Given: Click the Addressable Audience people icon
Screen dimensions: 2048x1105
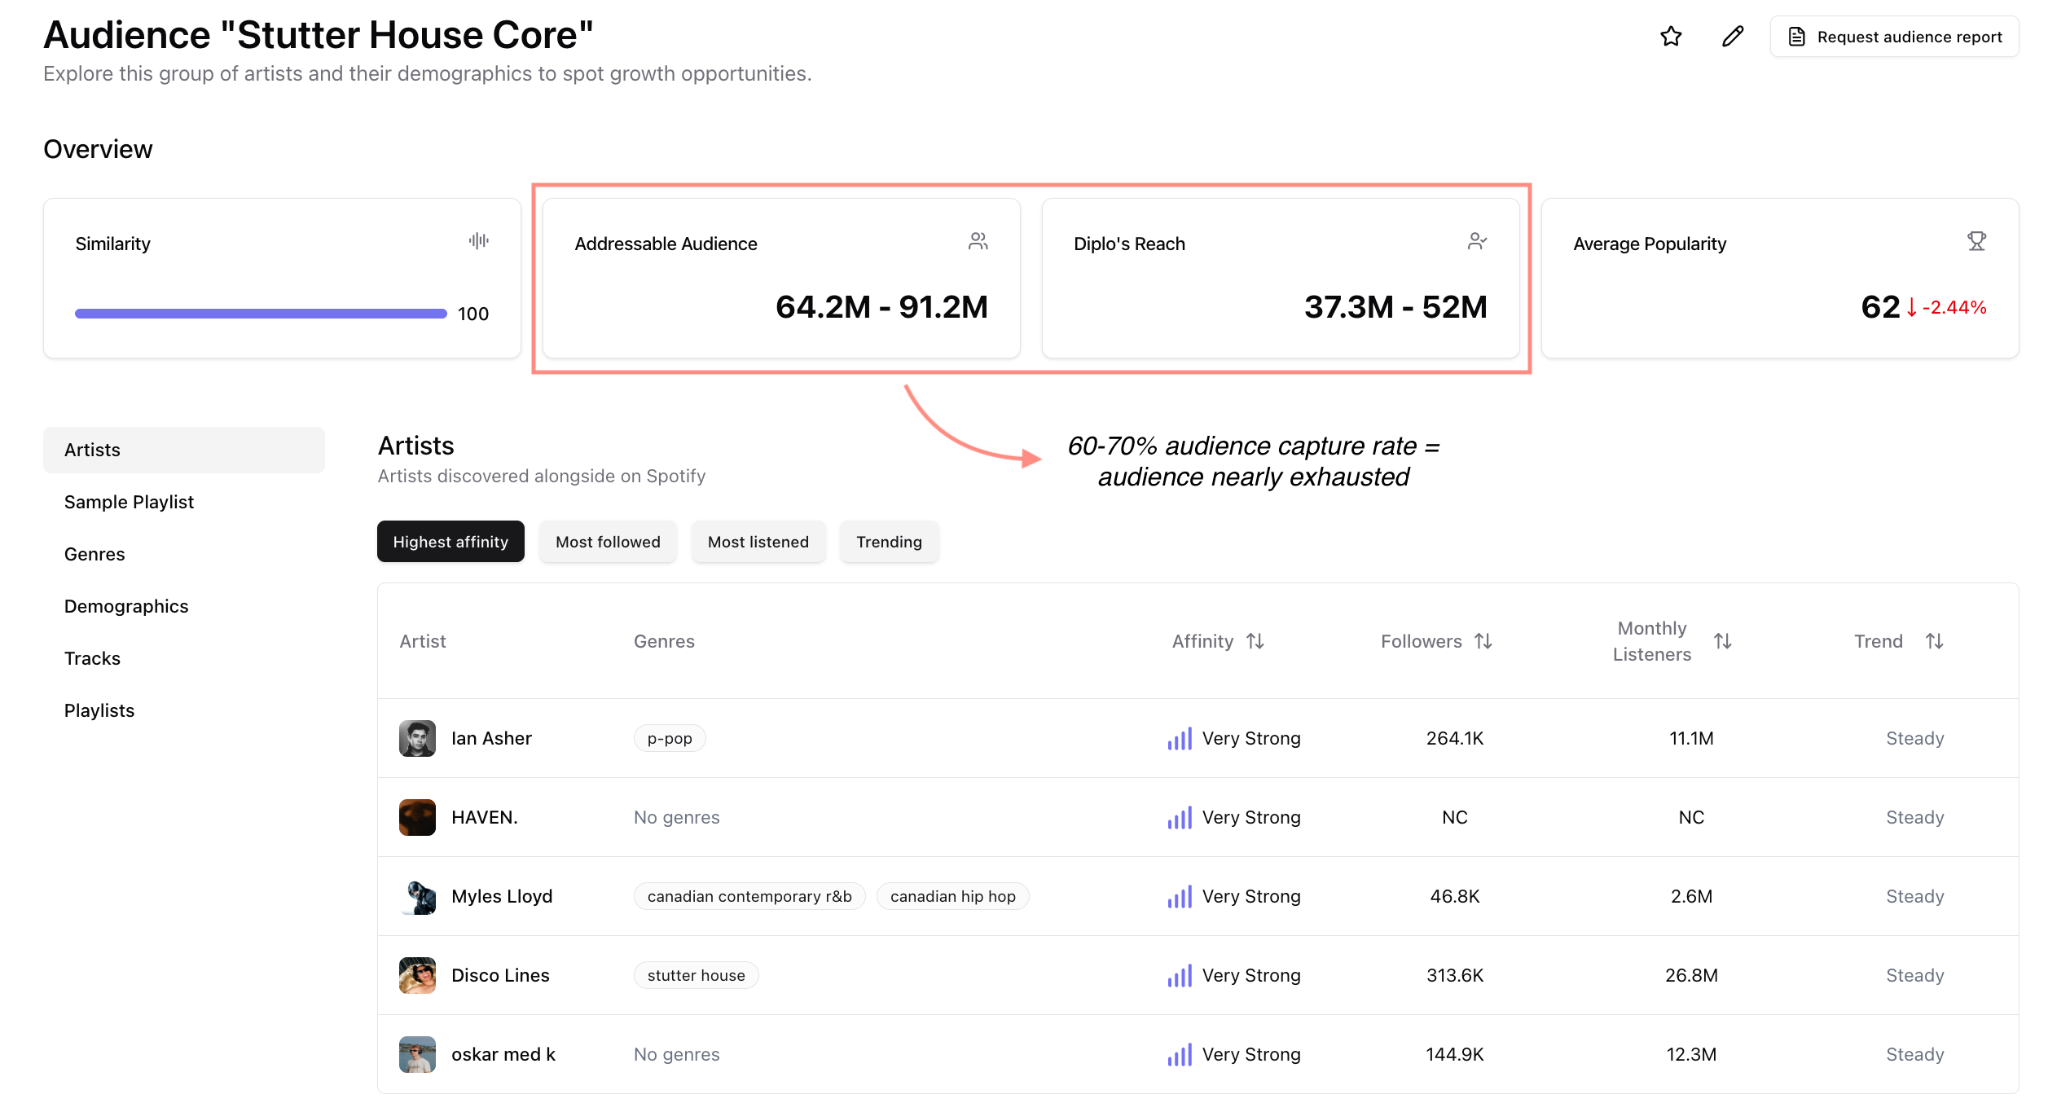Looking at the screenshot, I should 977,241.
